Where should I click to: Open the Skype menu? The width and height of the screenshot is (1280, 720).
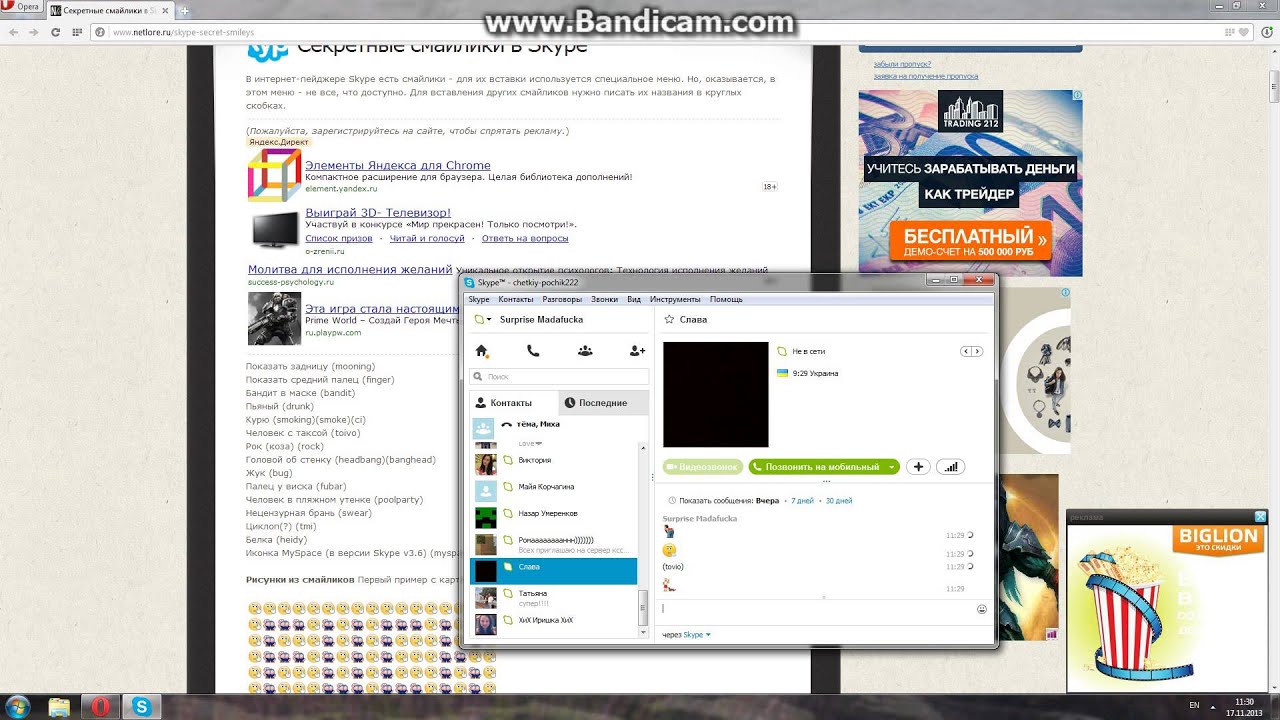click(479, 299)
